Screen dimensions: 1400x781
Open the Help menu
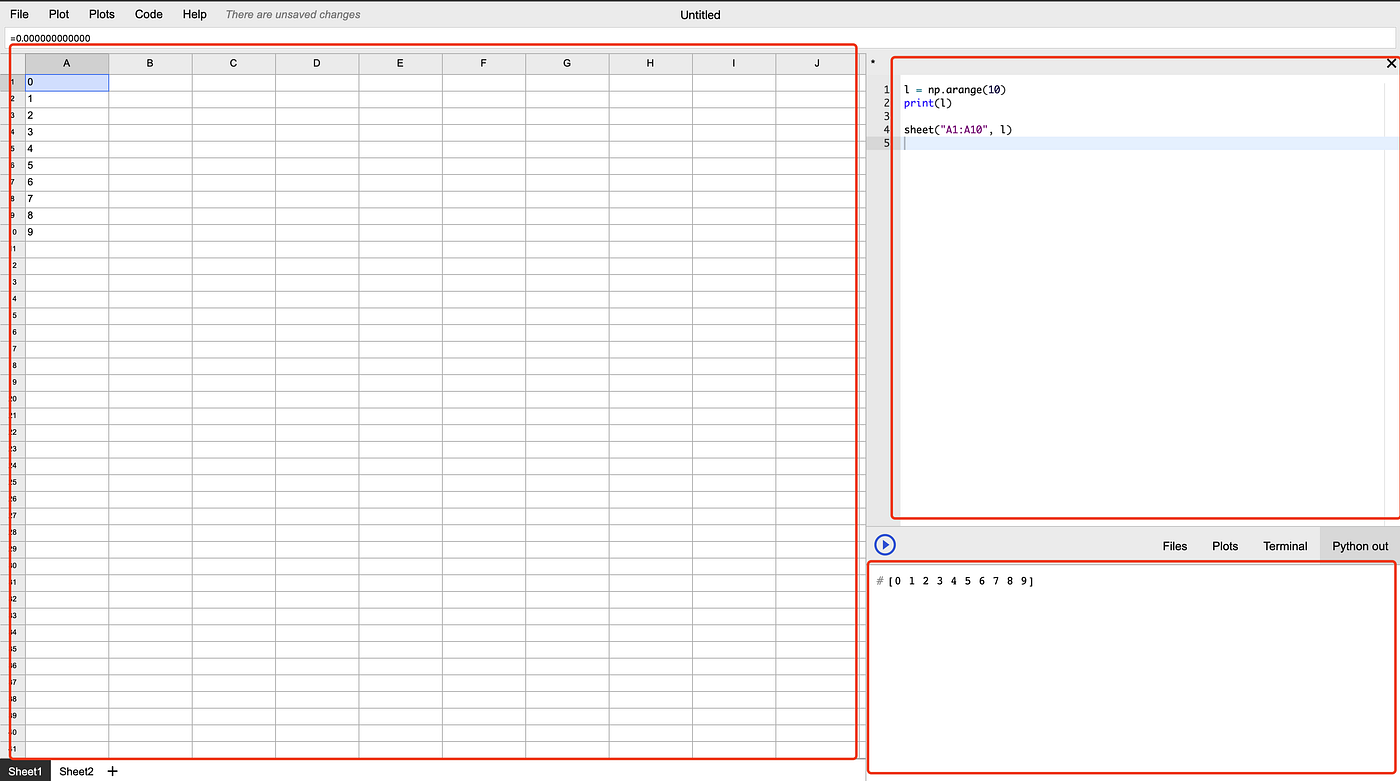pyautogui.click(x=194, y=14)
